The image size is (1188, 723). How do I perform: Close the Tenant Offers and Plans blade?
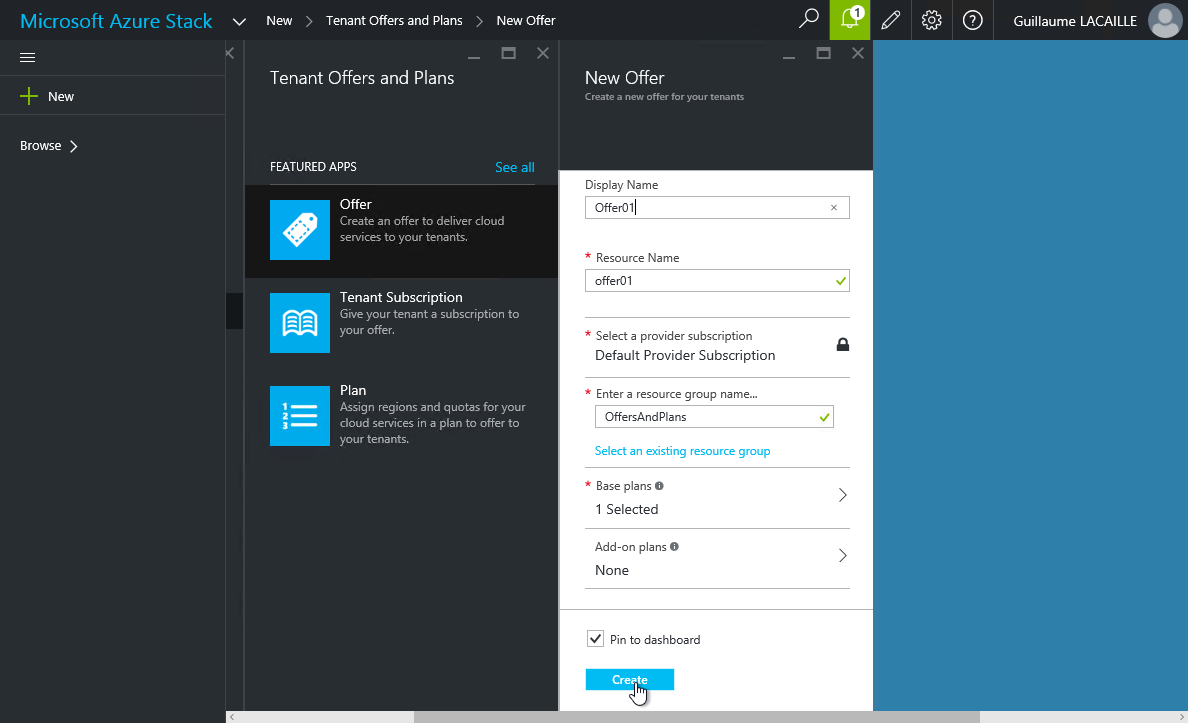pyautogui.click(x=542, y=53)
